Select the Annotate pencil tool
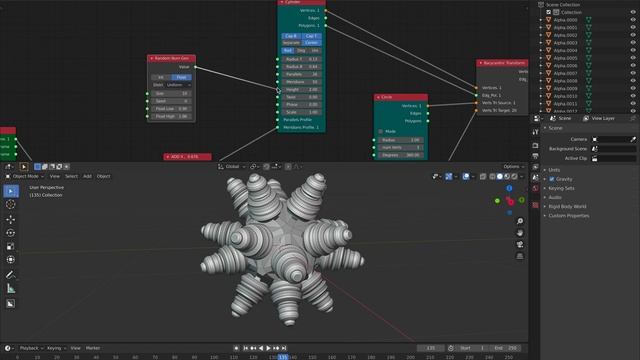This screenshot has height=360, width=640. tap(11, 275)
